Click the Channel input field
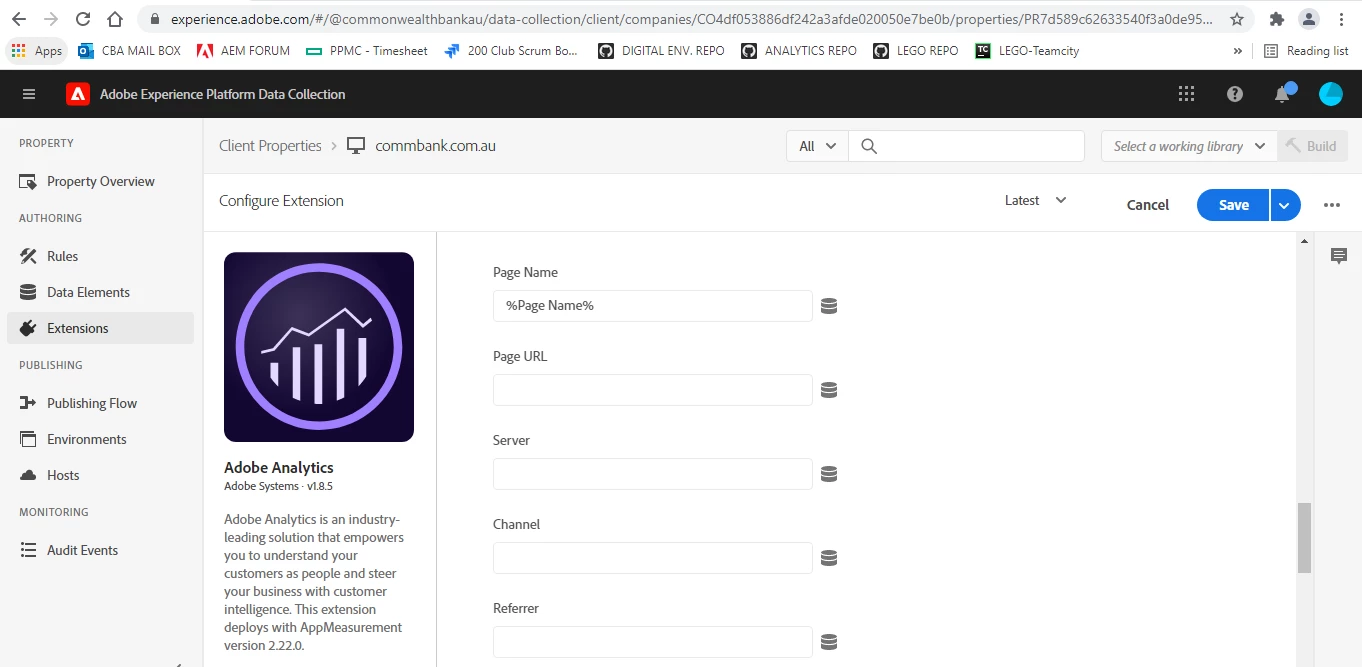 652,558
